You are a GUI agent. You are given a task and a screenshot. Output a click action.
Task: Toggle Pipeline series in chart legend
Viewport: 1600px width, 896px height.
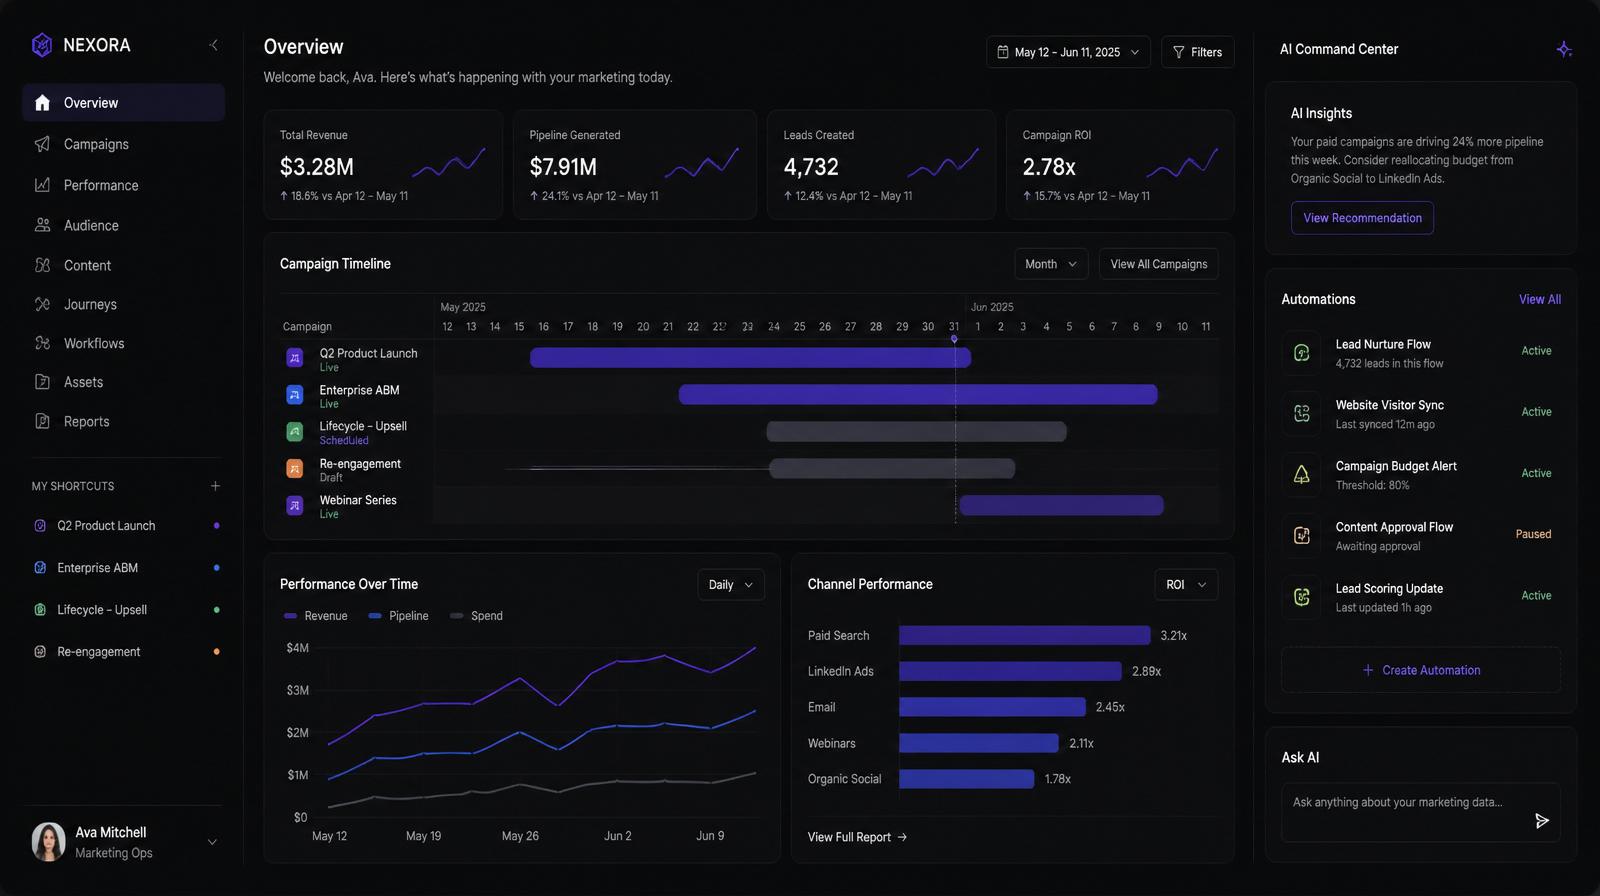coord(398,616)
